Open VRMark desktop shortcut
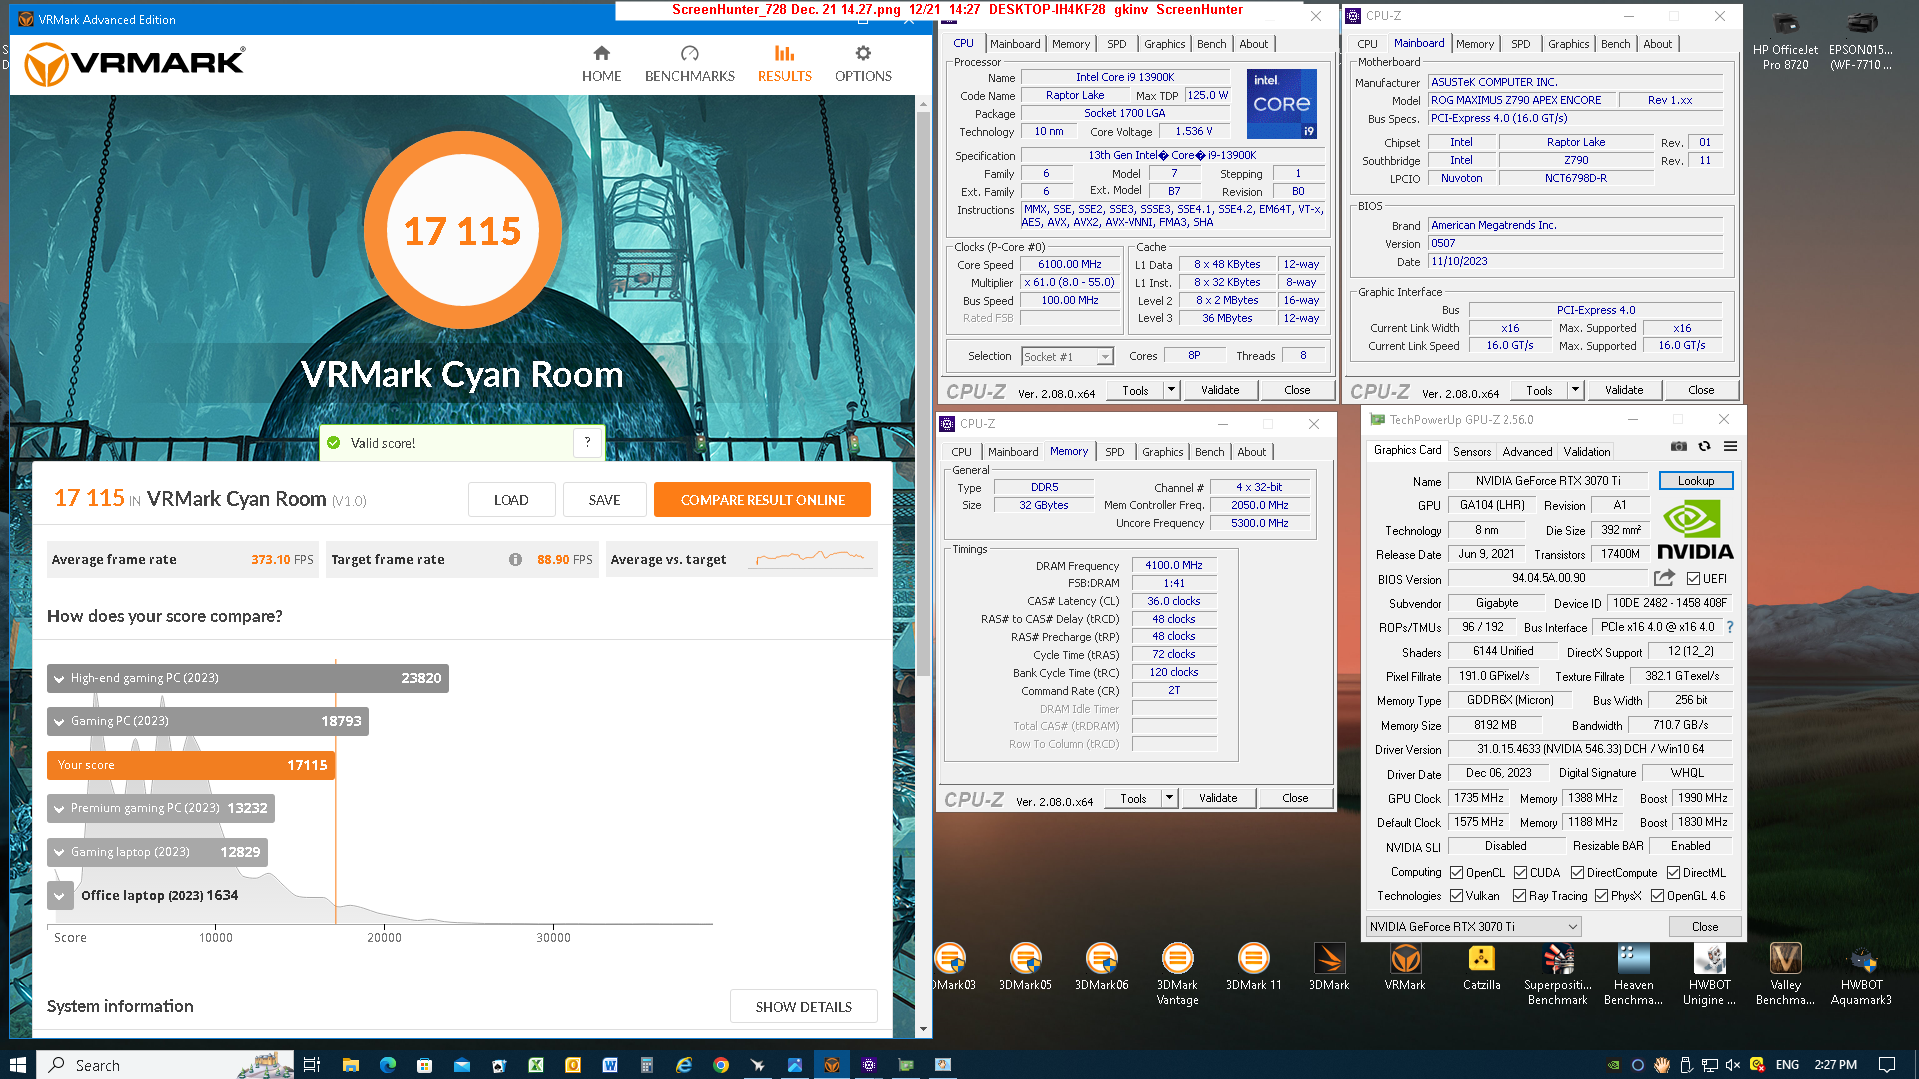 pyautogui.click(x=1405, y=967)
